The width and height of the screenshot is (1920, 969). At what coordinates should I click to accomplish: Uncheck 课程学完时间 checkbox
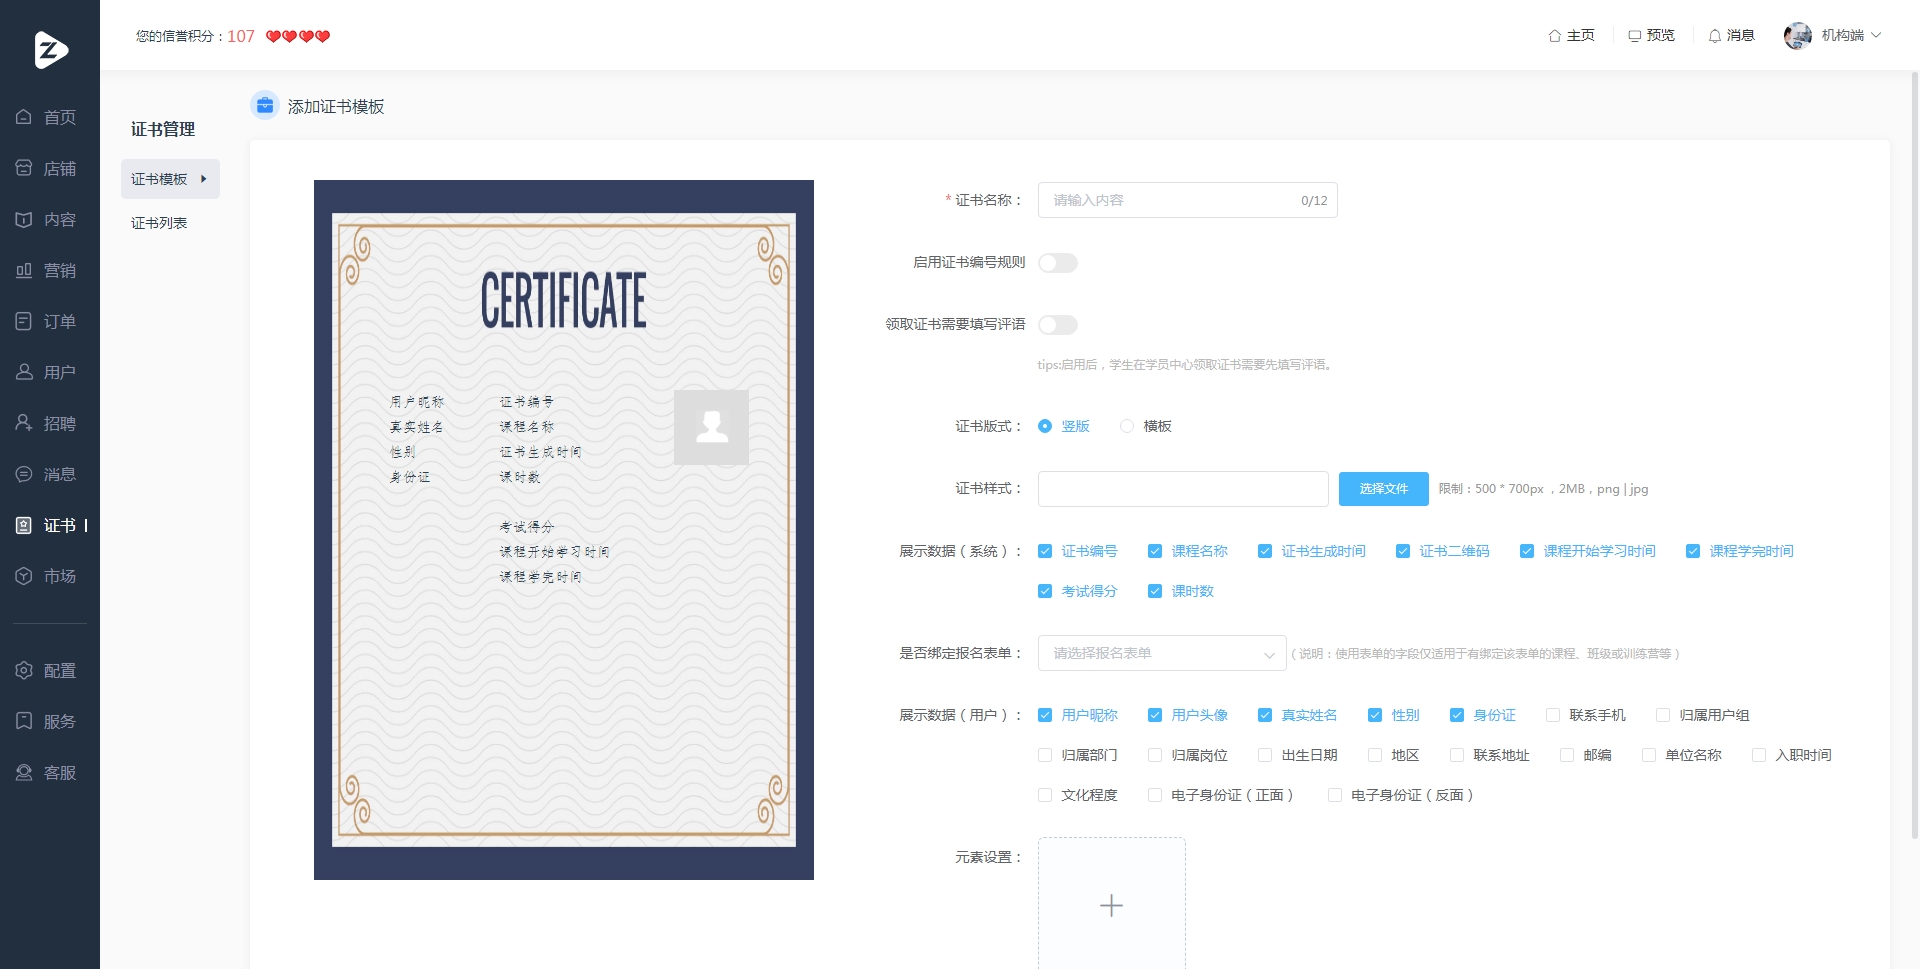pos(1693,551)
